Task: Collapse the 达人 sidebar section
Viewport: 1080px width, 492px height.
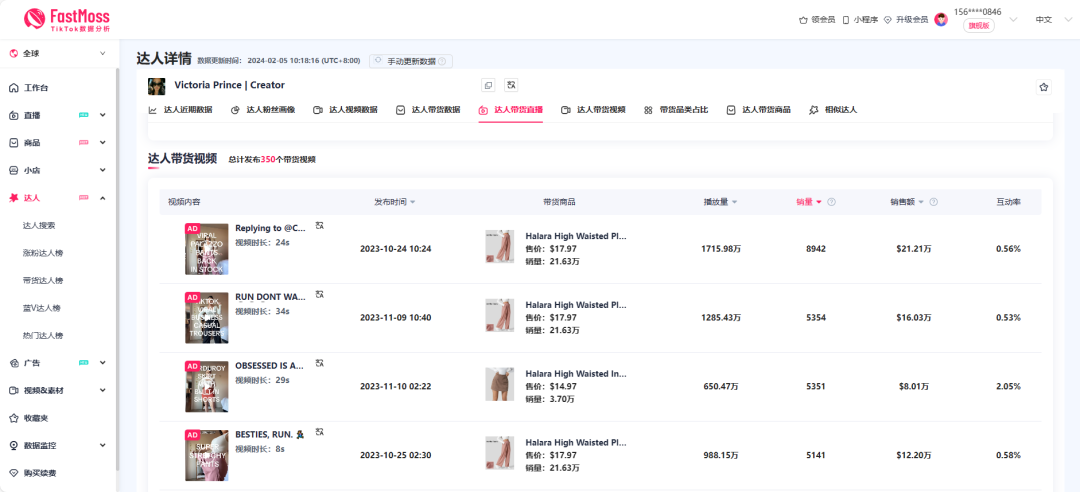Action: click(x=102, y=198)
